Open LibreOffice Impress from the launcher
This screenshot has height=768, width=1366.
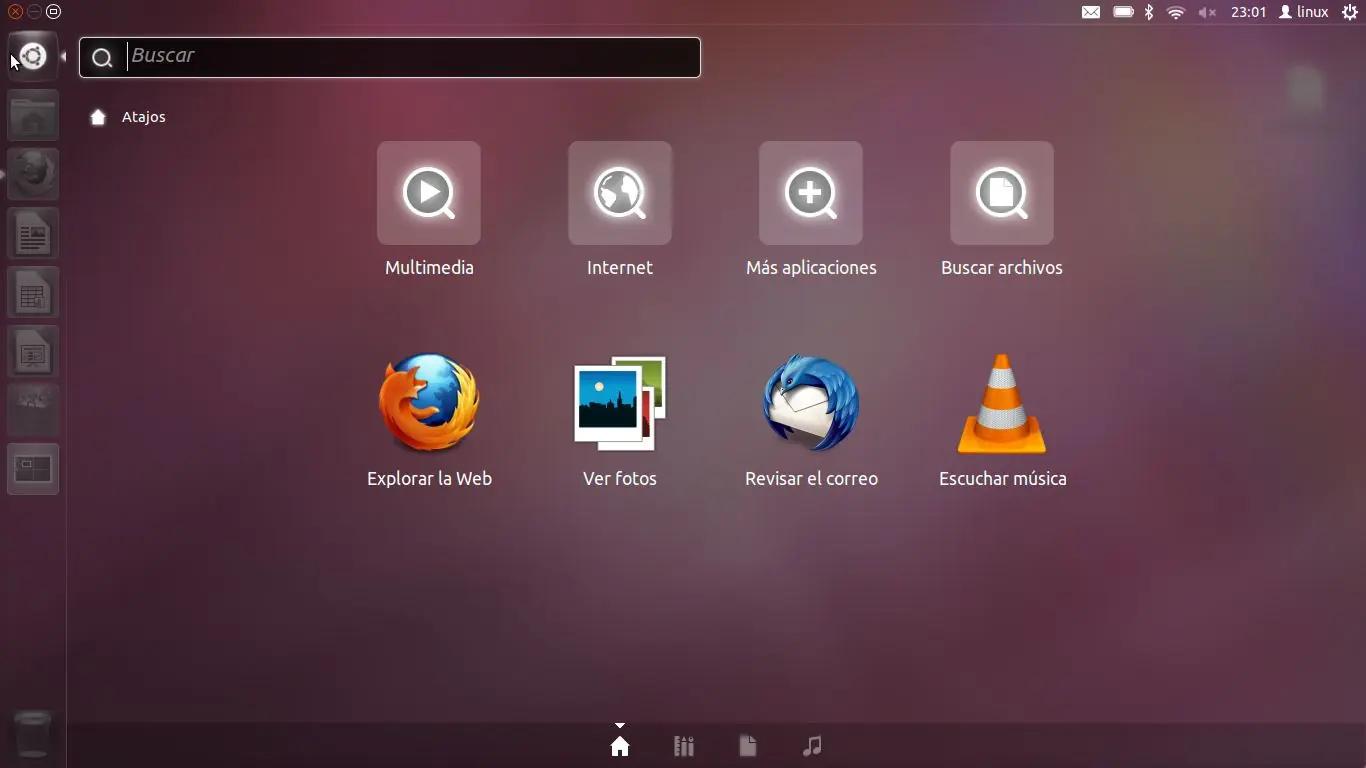[x=33, y=351]
